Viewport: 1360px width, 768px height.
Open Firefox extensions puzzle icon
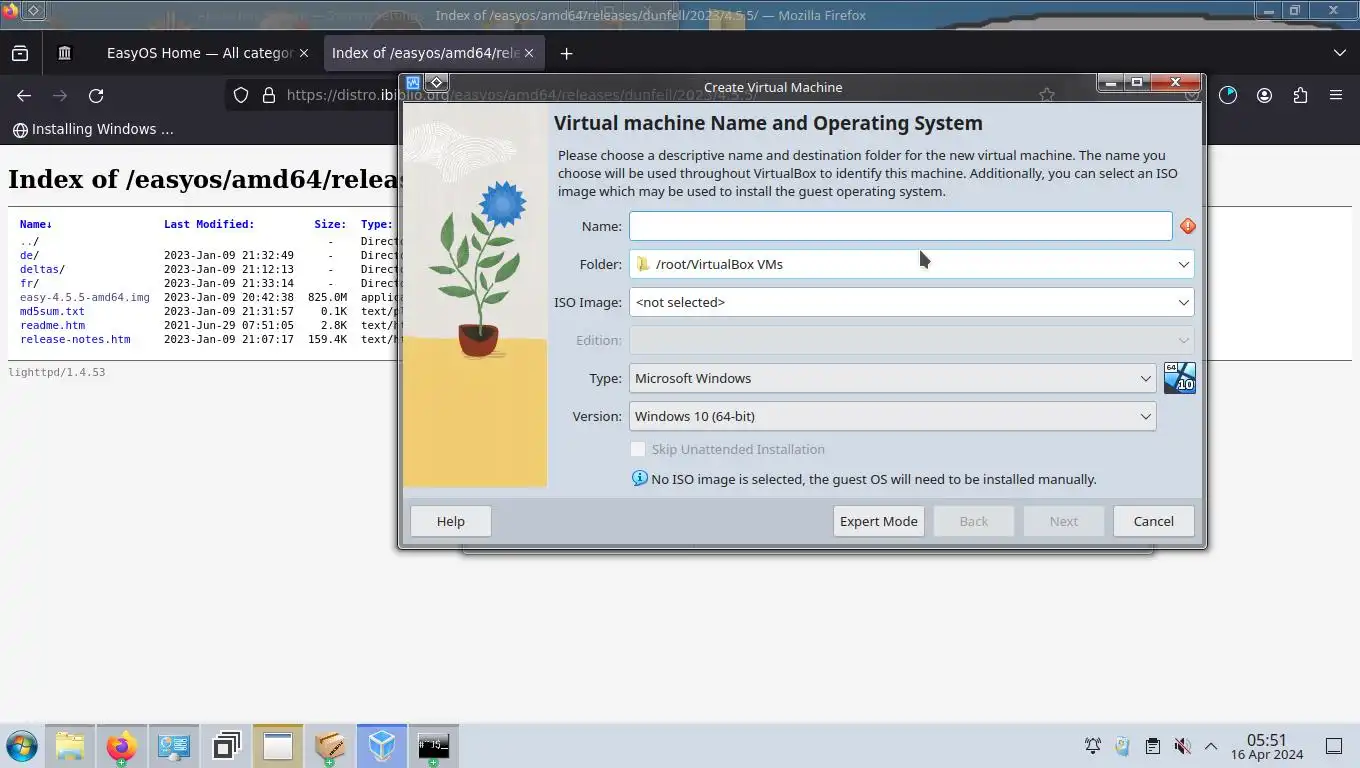[1300, 95]
